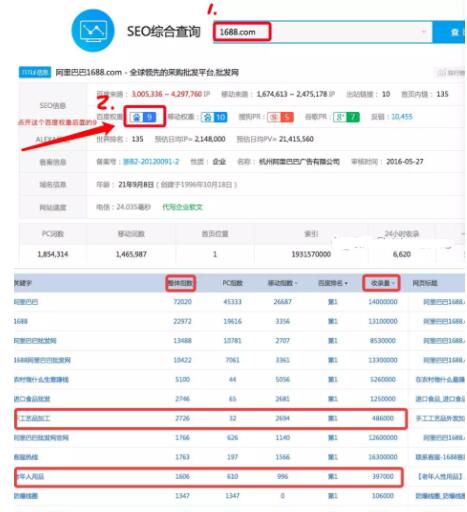This screenshot has height=512, width=467.
Task: Click the blue query button
Action: point(449,32)
